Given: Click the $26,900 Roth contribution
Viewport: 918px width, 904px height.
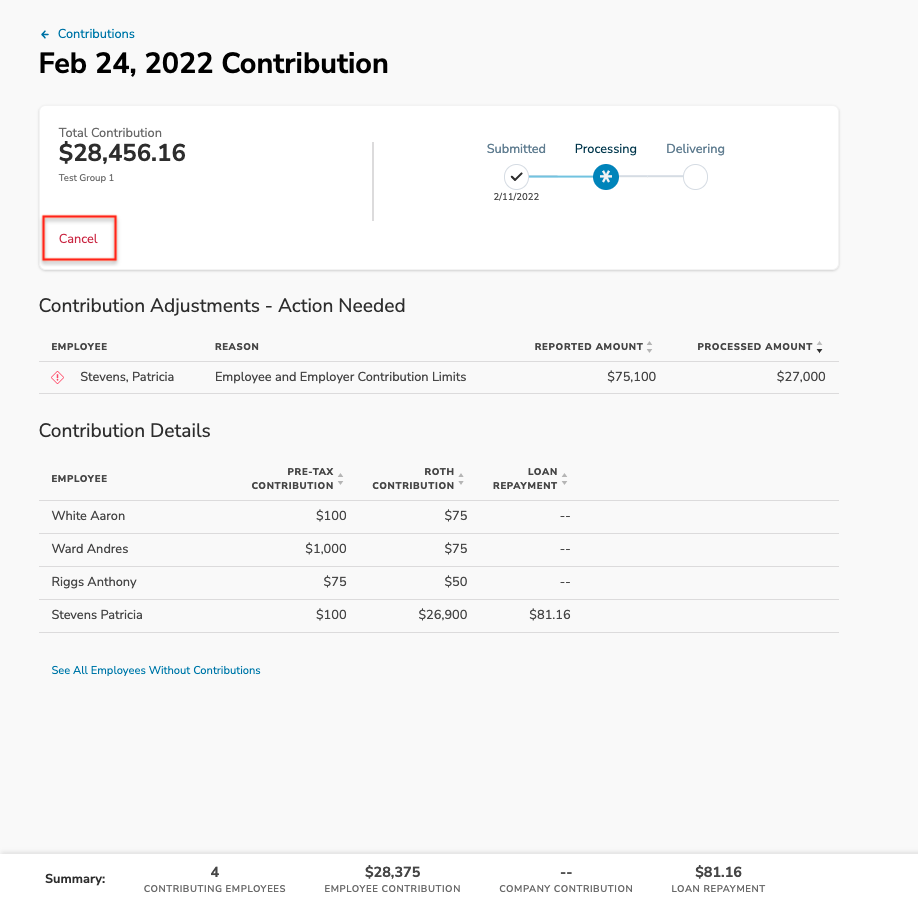Looking at the screenshot, I should click(443, 615).
